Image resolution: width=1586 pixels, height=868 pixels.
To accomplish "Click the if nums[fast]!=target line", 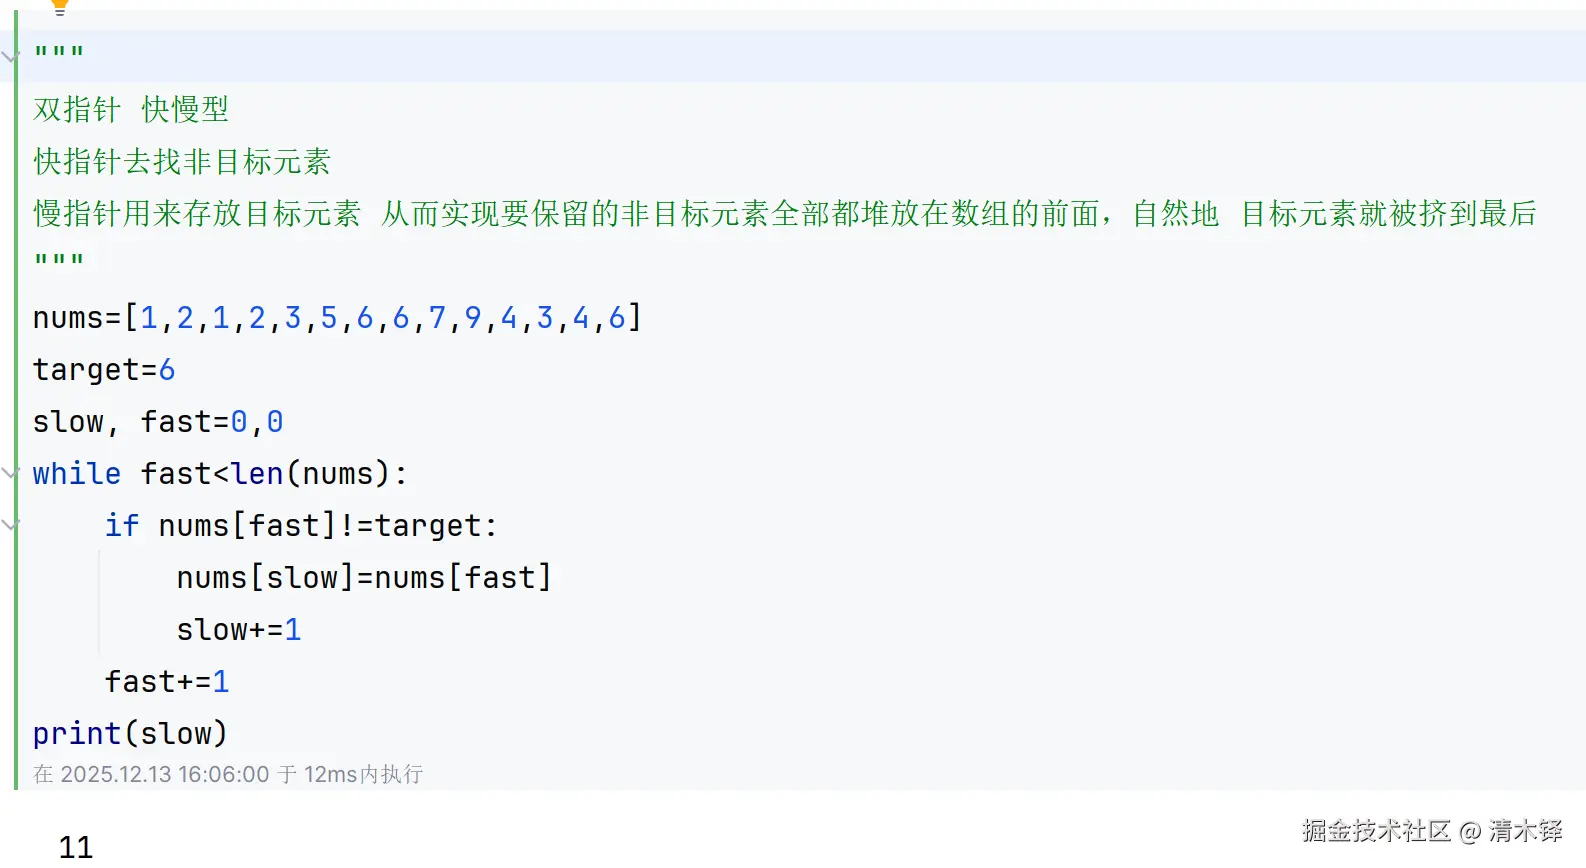I will [301, 525].
